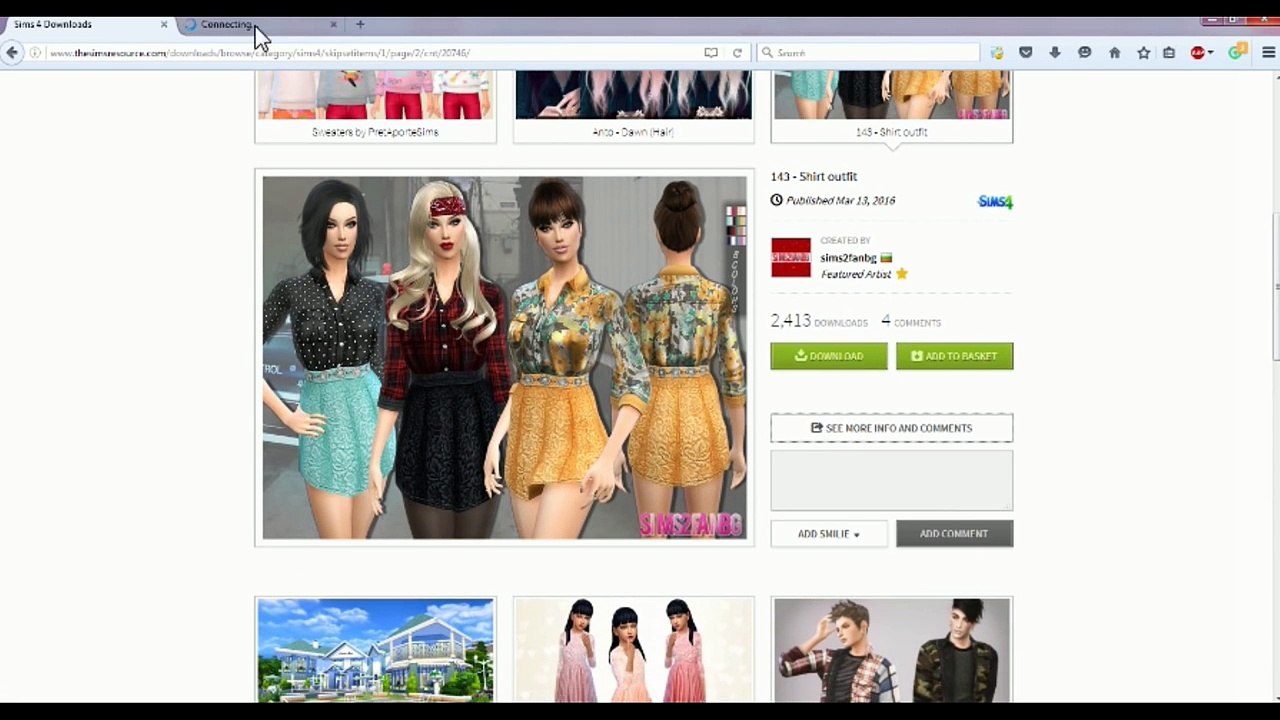This screenshot has width=1280, height=720.
Task: Close the Sims 4 Downloads tab
Action: 164,24
